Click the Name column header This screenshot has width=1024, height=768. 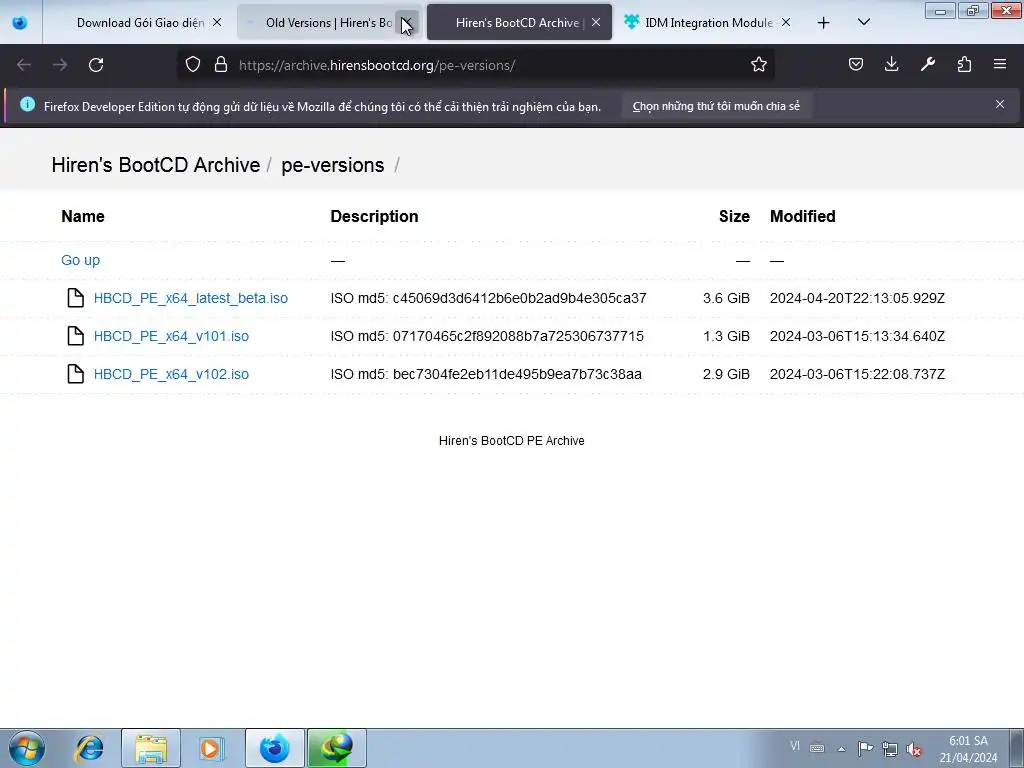[x=83, y=216]
